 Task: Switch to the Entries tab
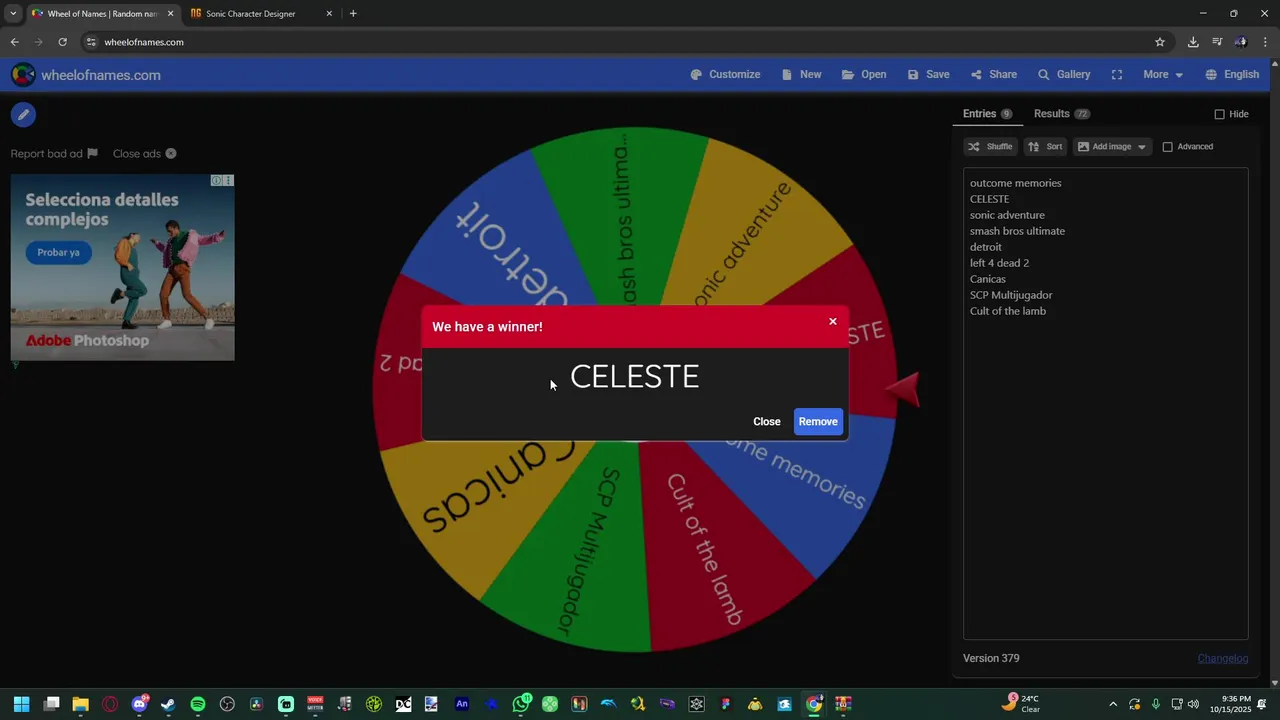[987, 114]
